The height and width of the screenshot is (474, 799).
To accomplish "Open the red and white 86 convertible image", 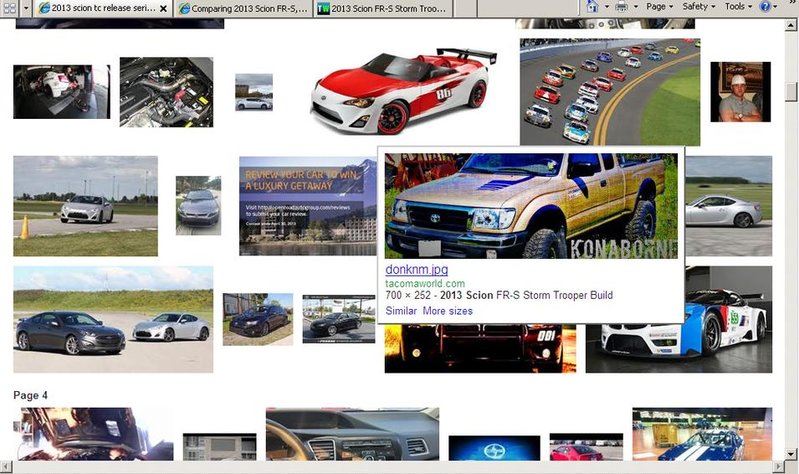I will pyautogui.click(x=404, y=91).
